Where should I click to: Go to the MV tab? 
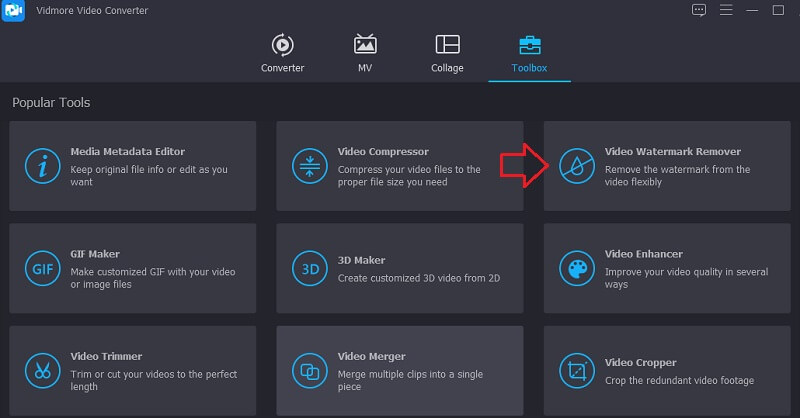click(365, 53)
